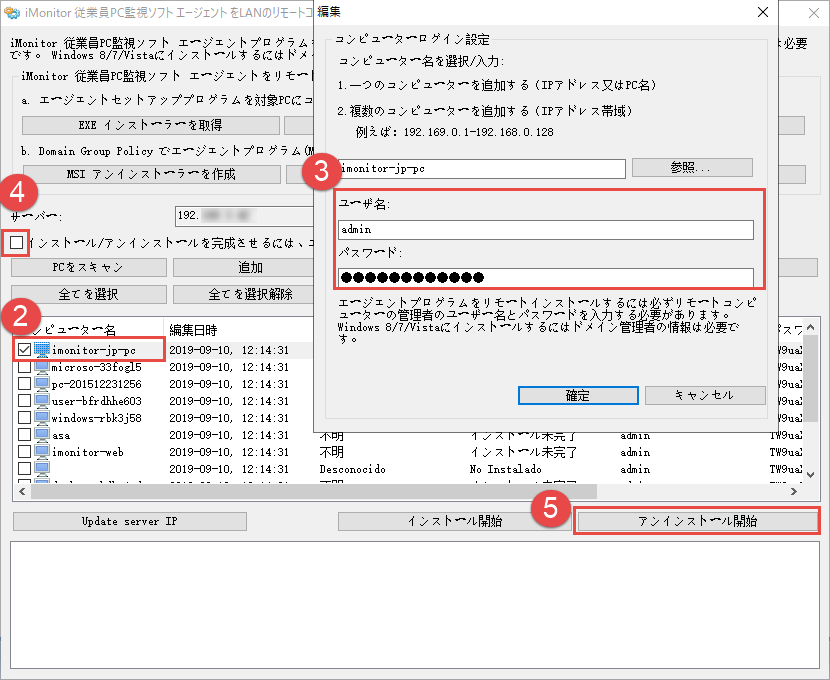Close the 編集 dialog with X
Screen dimensions: 830x680
(763, 12)
